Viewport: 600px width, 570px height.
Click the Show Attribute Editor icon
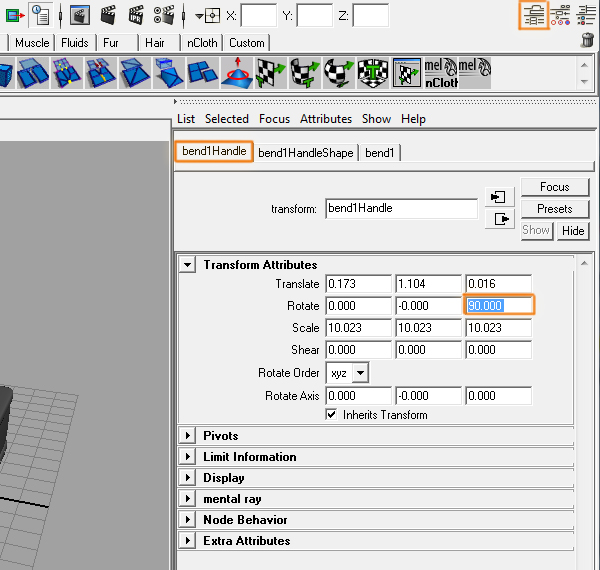tap(534, 14)
